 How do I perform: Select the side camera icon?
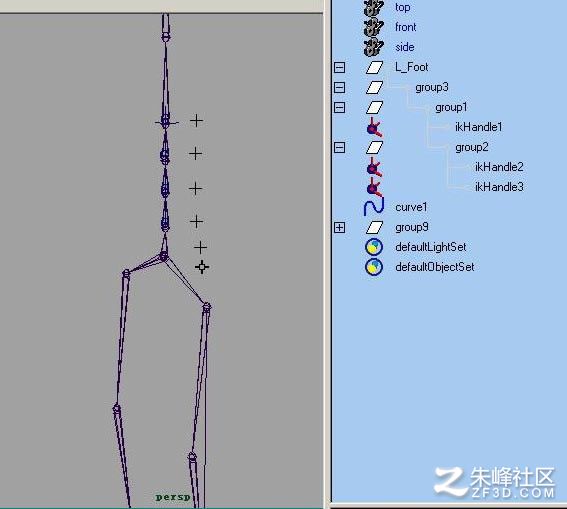point(374,47)
